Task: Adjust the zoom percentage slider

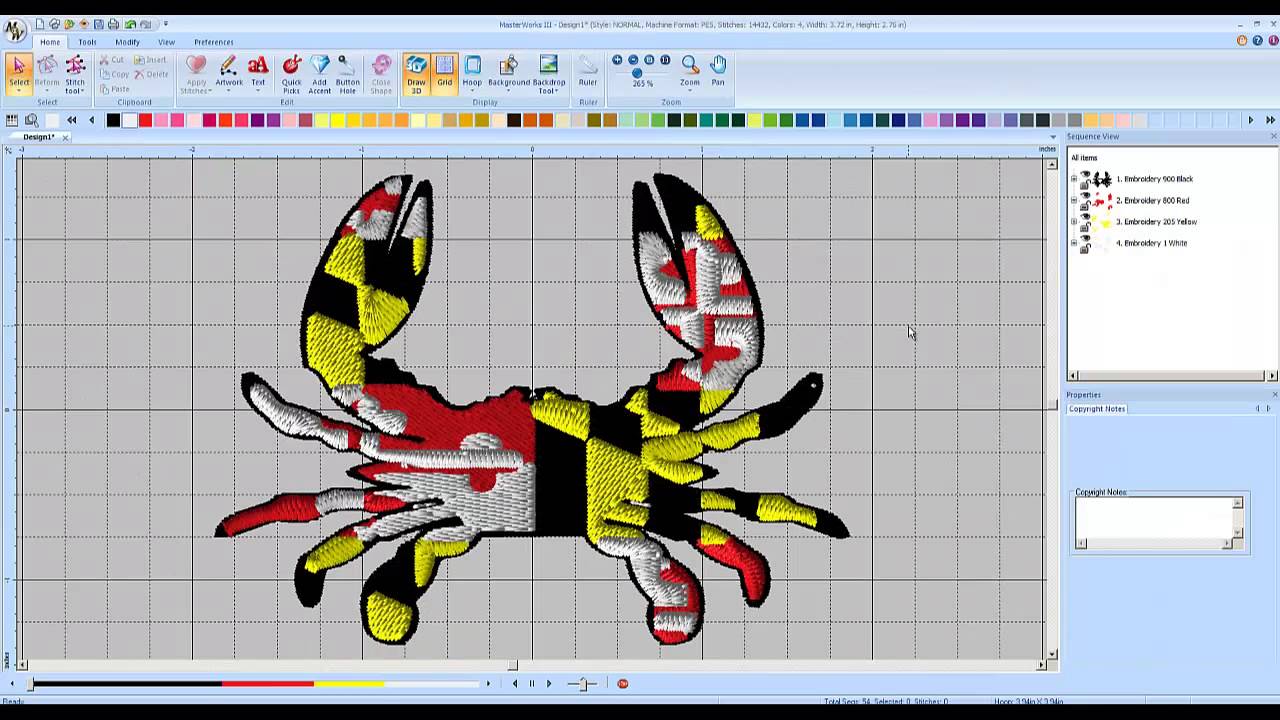Action: pyautogui.click(x=637, y=73)
